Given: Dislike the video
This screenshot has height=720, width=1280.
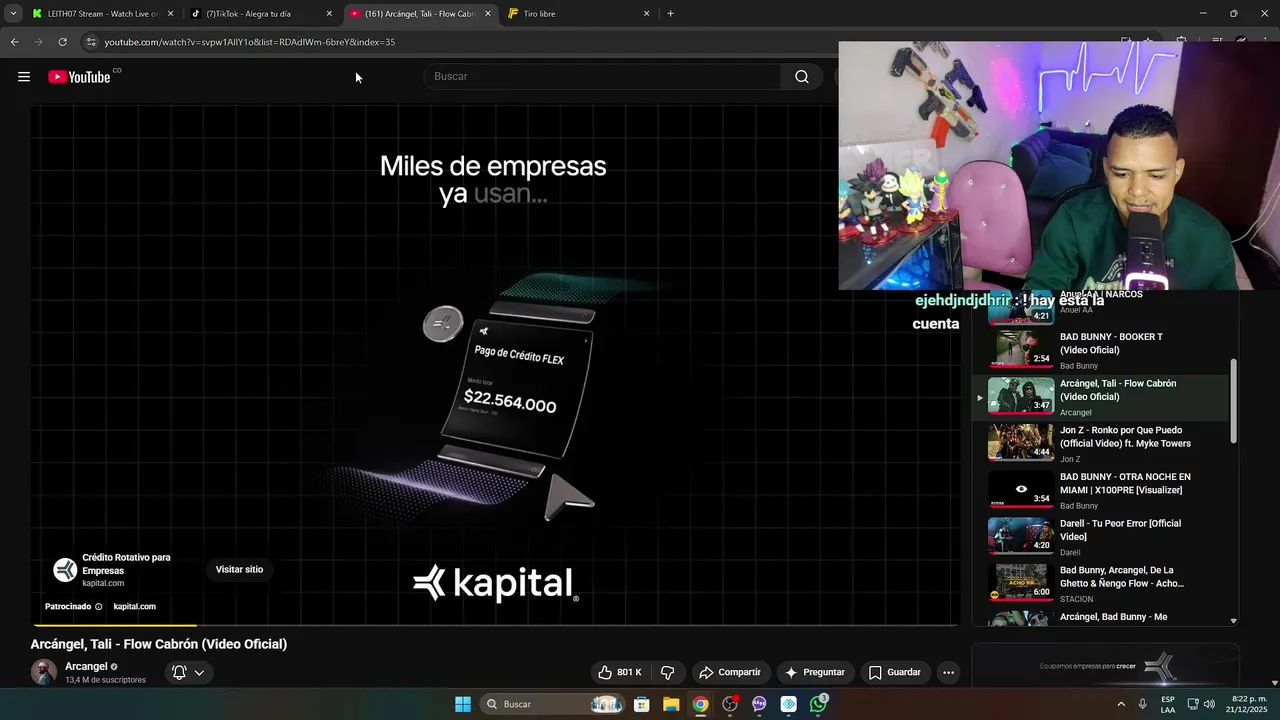Looking at the screenshot, I should 668,672.
